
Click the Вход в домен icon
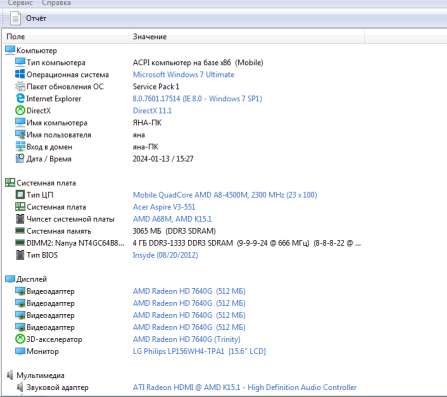click(x=20, y=146)
